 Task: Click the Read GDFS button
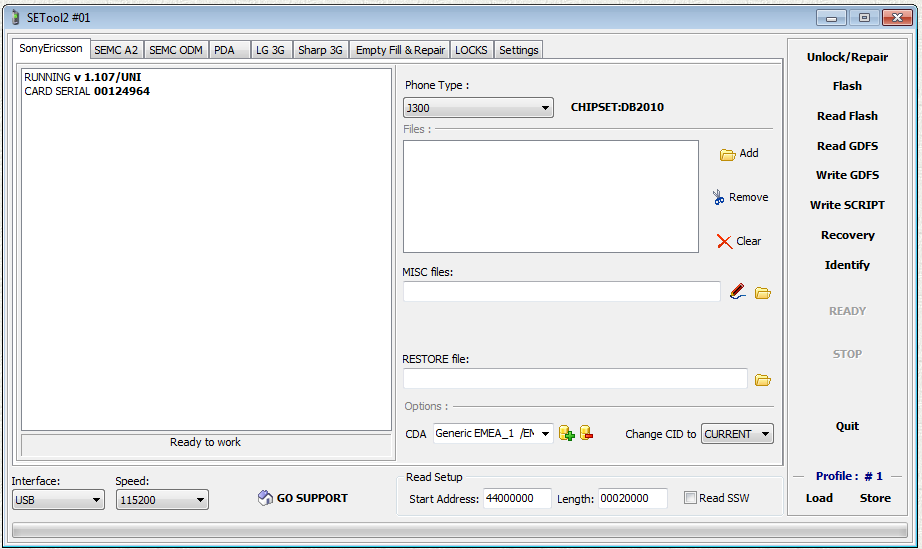tap(847, 146)
